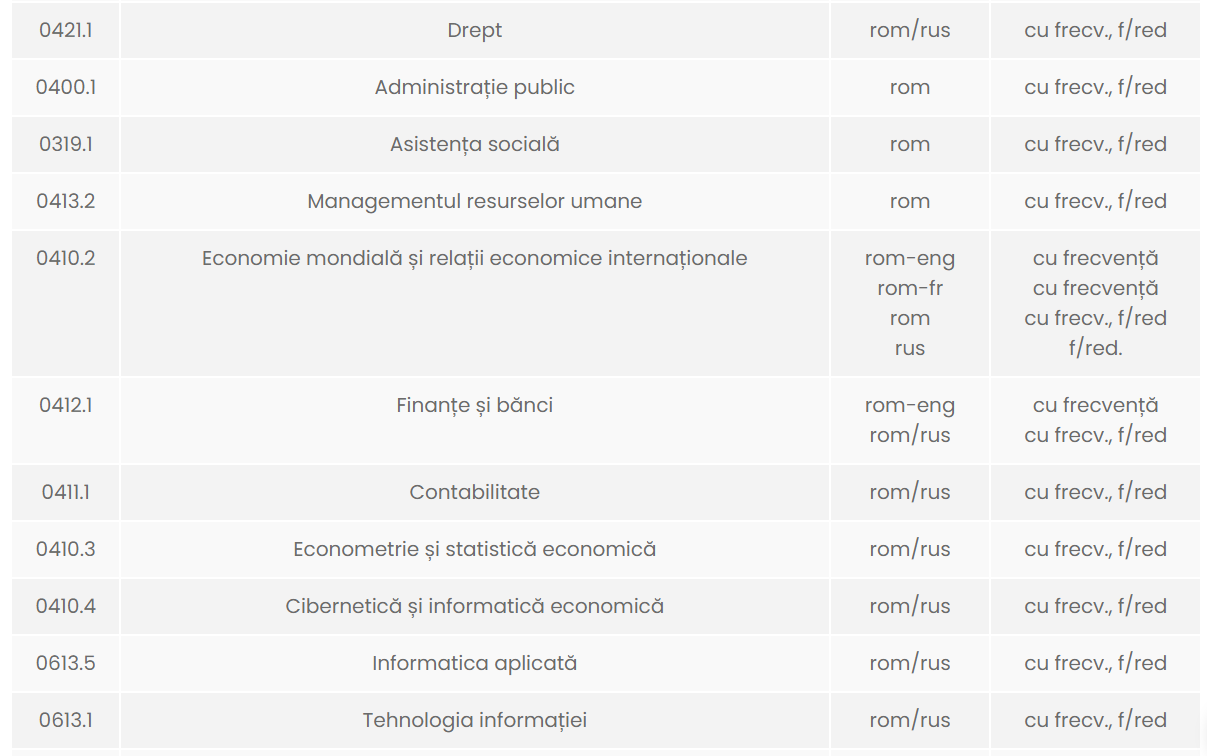1207x756 pixels.
Task: Click code 0411.1 in Contabilitate row
Action: point(66,492)
